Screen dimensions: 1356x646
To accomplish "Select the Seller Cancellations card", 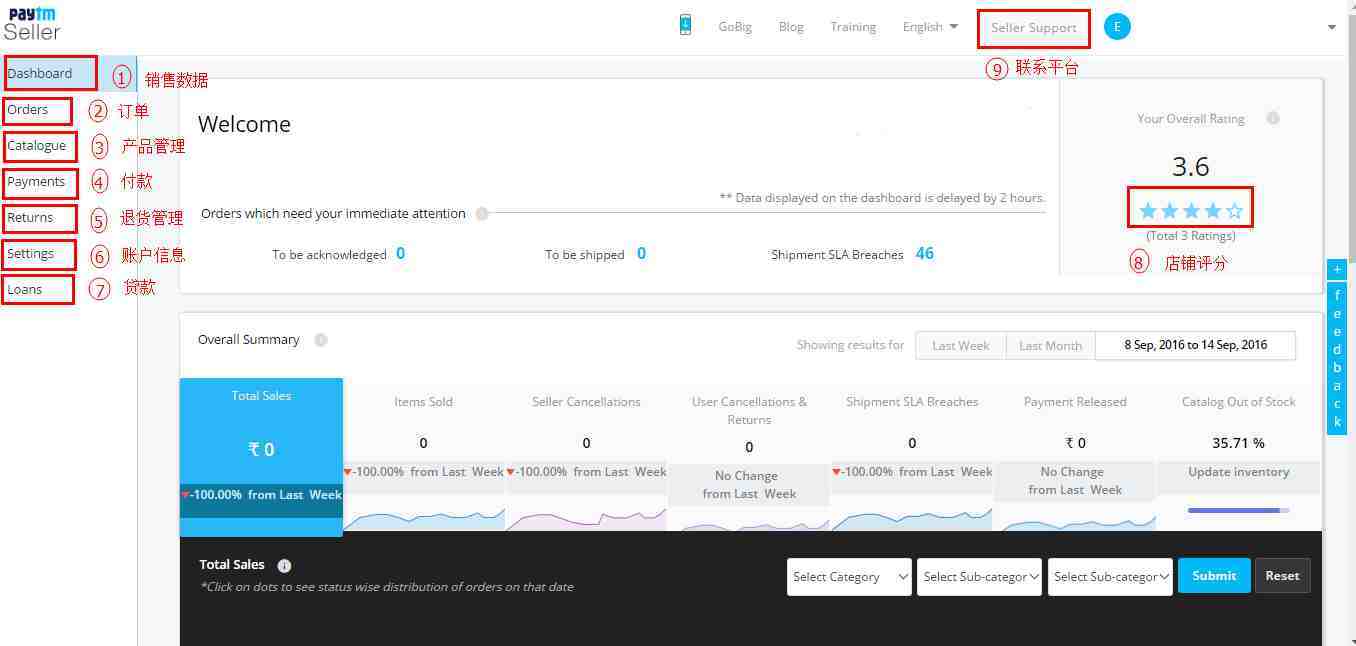I will [587, 456].
